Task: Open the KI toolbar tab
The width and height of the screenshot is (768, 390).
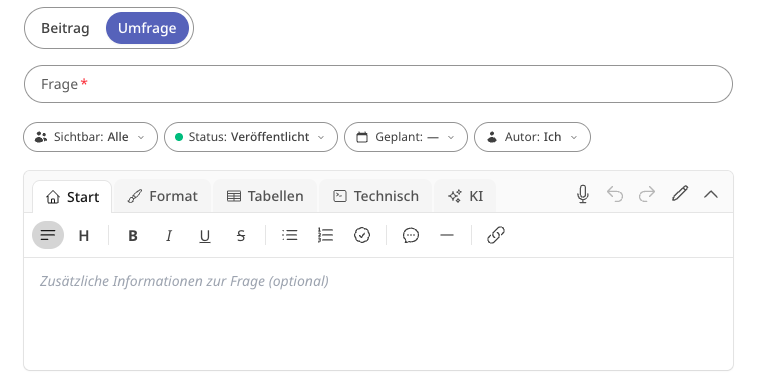Action: 465,196
